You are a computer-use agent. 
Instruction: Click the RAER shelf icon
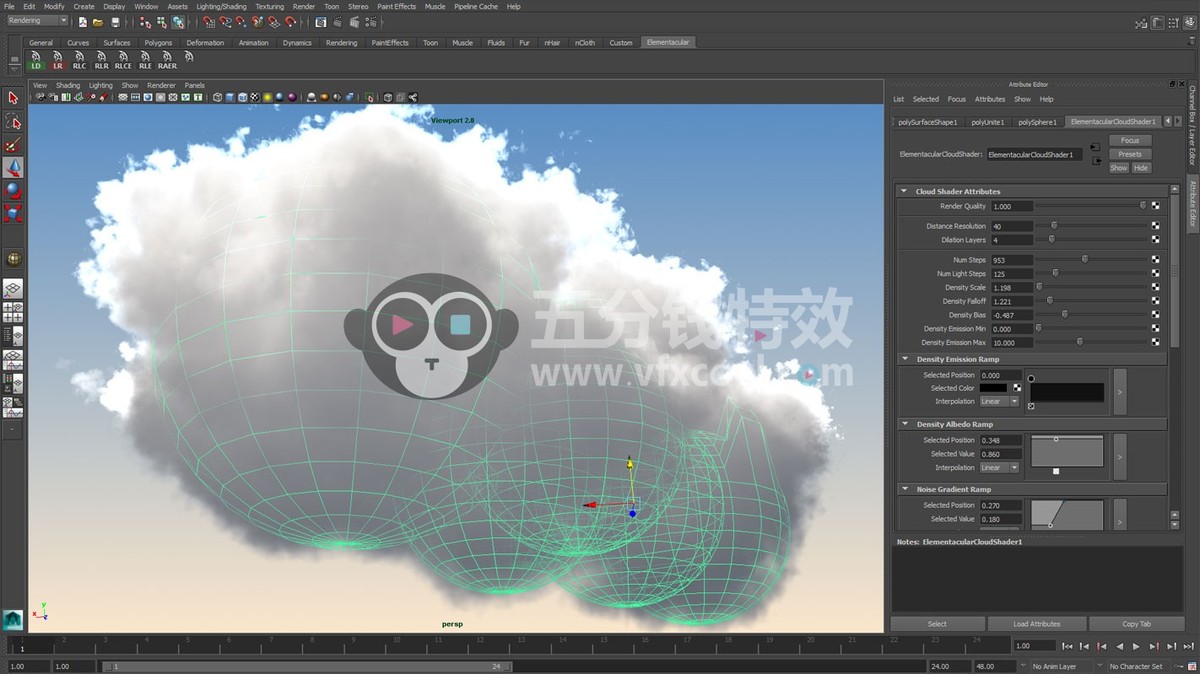[167, 60]
